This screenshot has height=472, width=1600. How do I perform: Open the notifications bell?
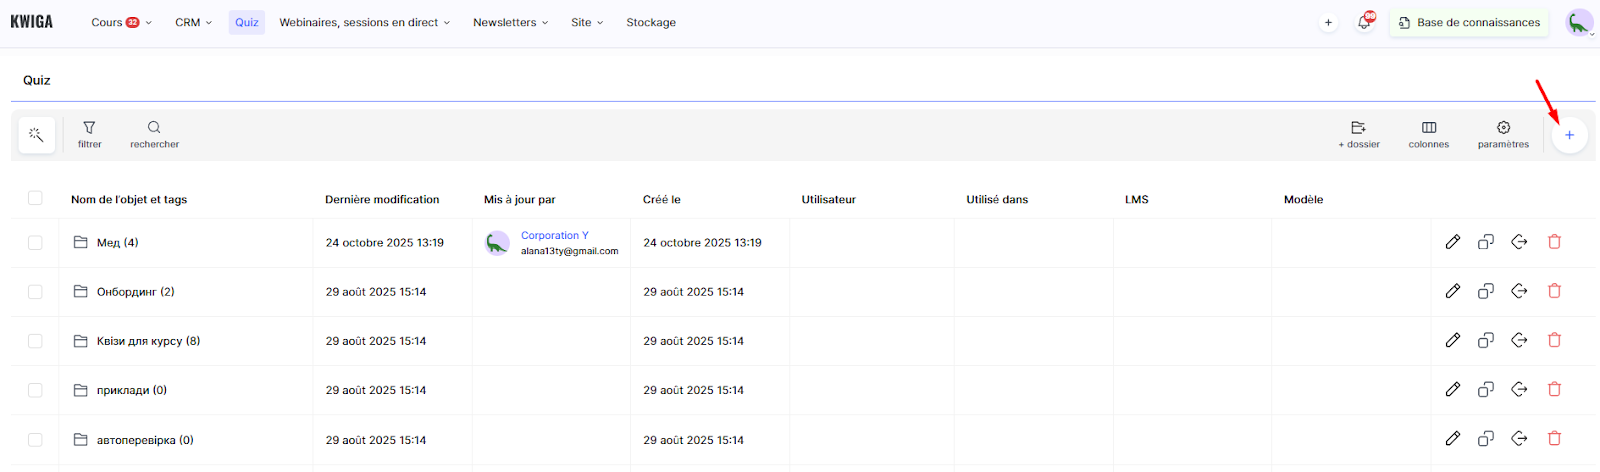pos(1364,22)
